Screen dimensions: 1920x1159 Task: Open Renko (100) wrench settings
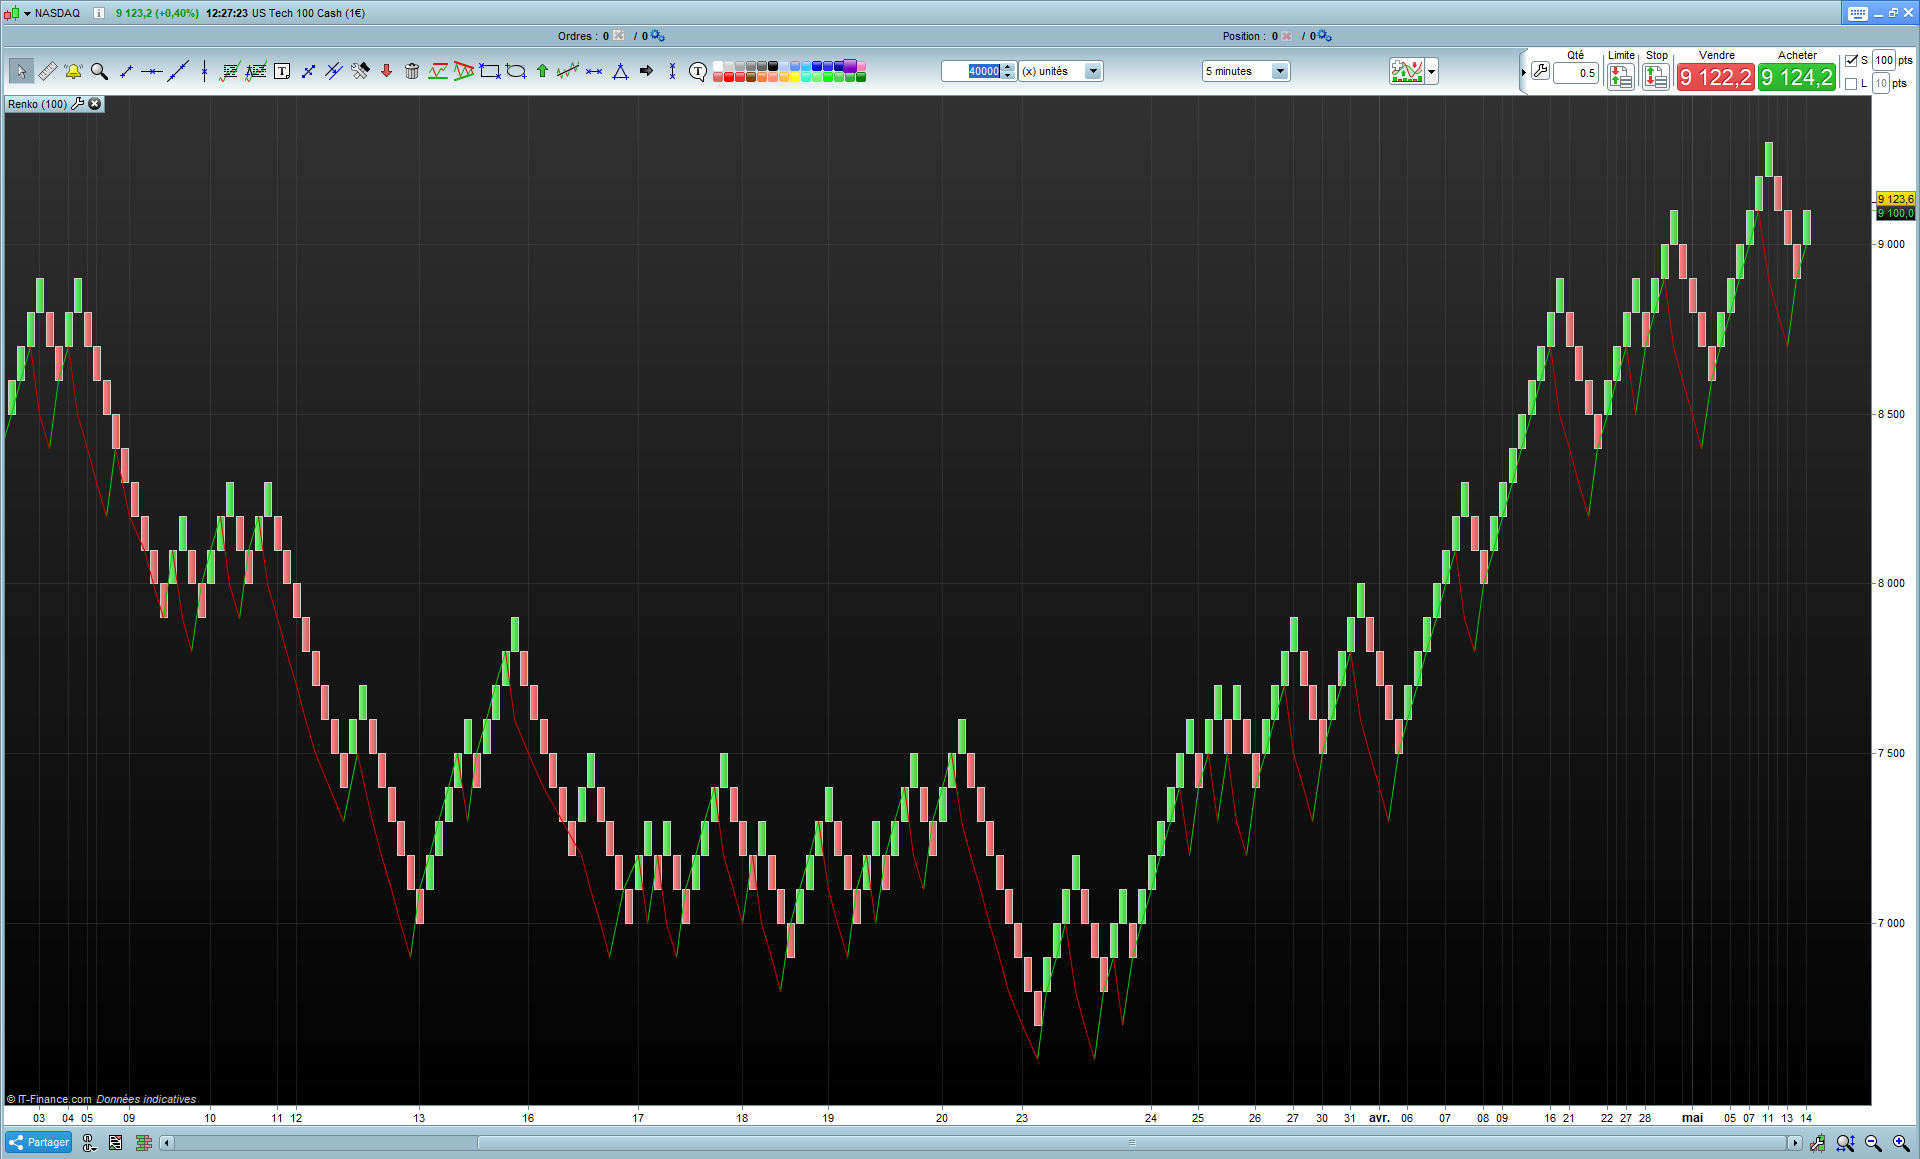(x=78, y=104)
